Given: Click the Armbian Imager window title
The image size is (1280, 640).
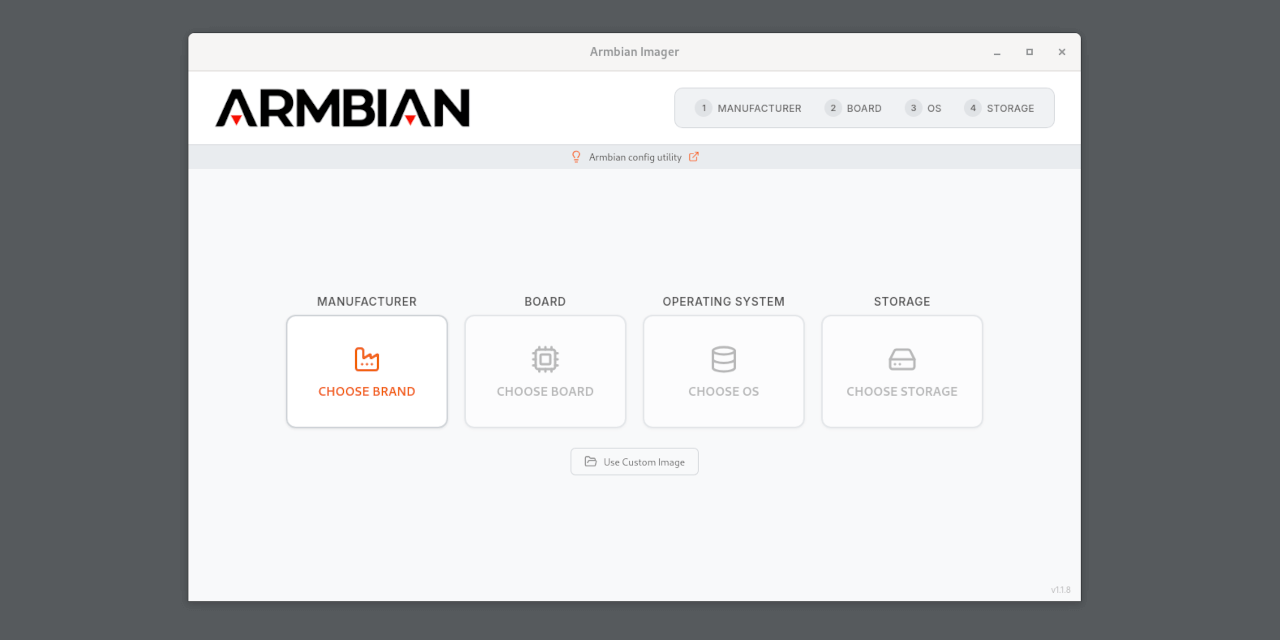Looking at the screenshot, I should [634, 52].
